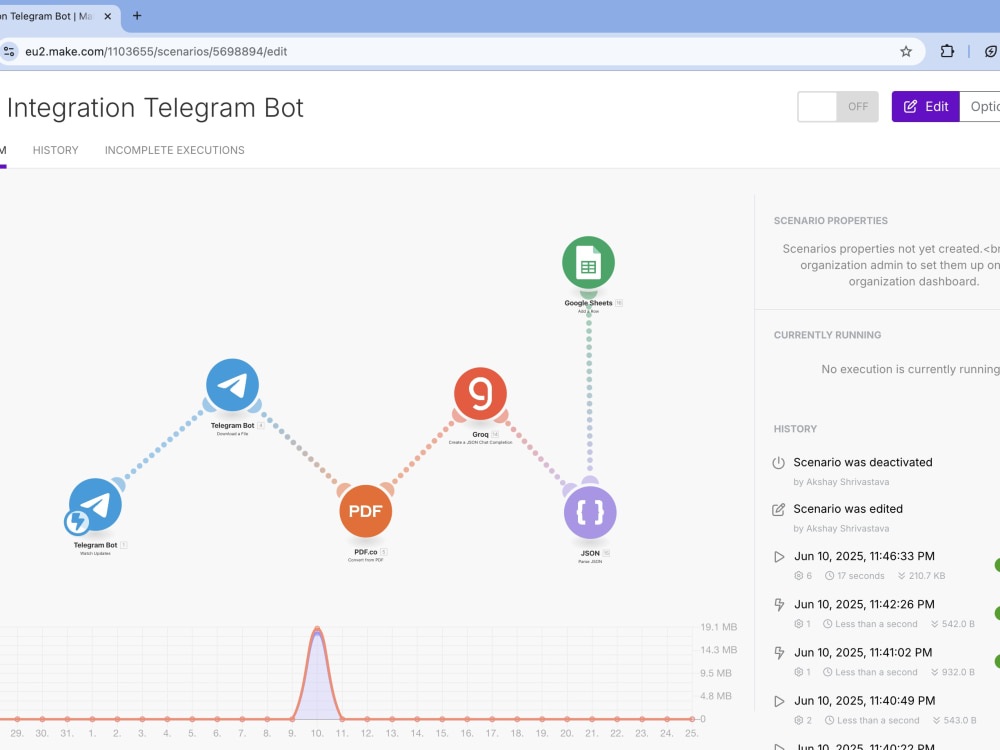Open a new browser tab
Screen dimensions: 1000x750
point(137,16)
